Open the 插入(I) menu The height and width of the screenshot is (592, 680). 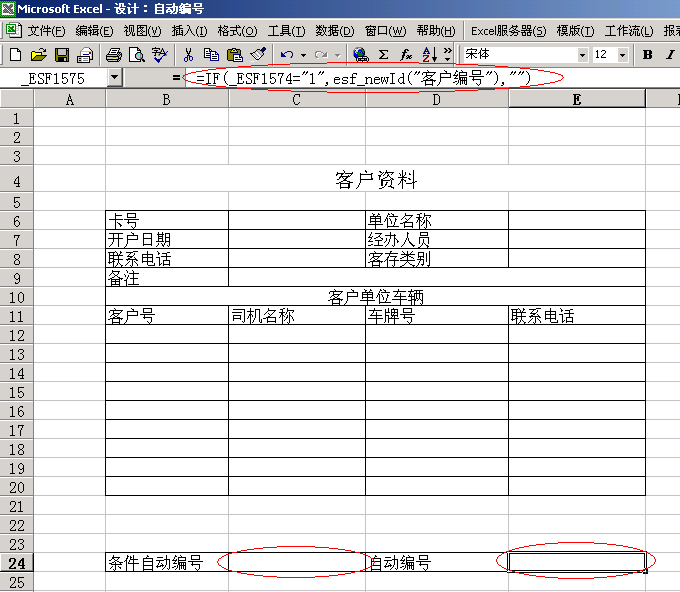pyautogui.click(x=189, y=31)
